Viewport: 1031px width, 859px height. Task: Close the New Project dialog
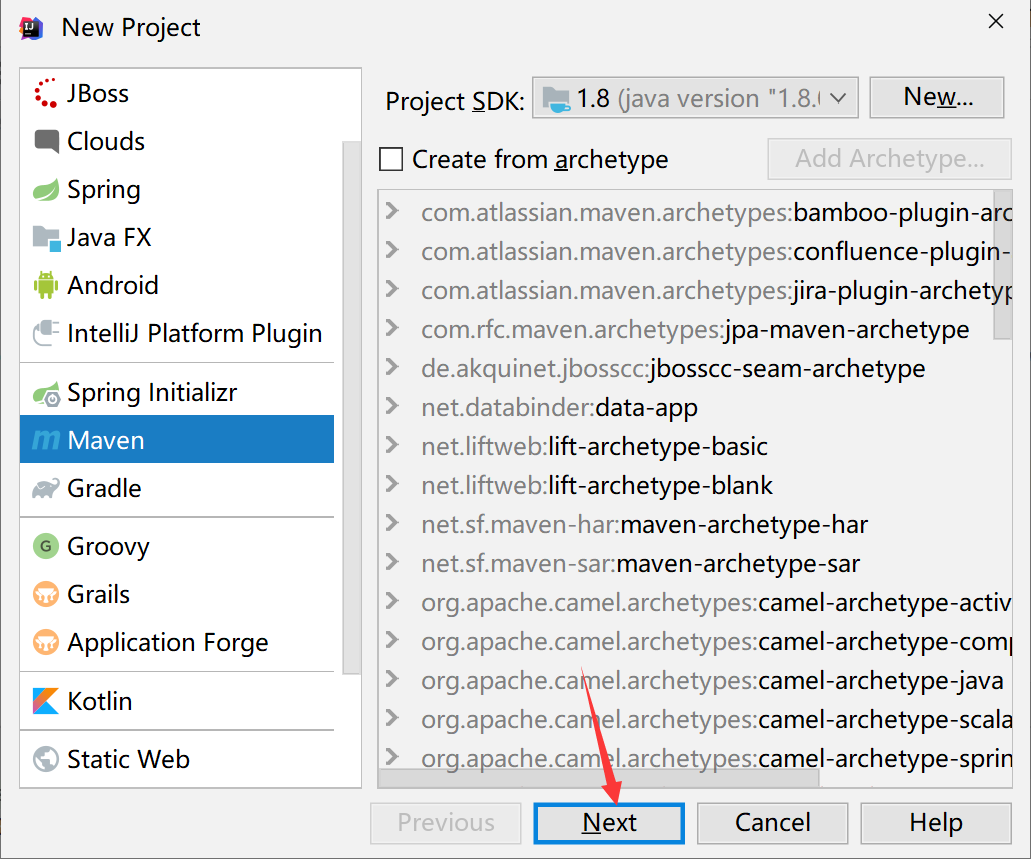click(995, 22)
